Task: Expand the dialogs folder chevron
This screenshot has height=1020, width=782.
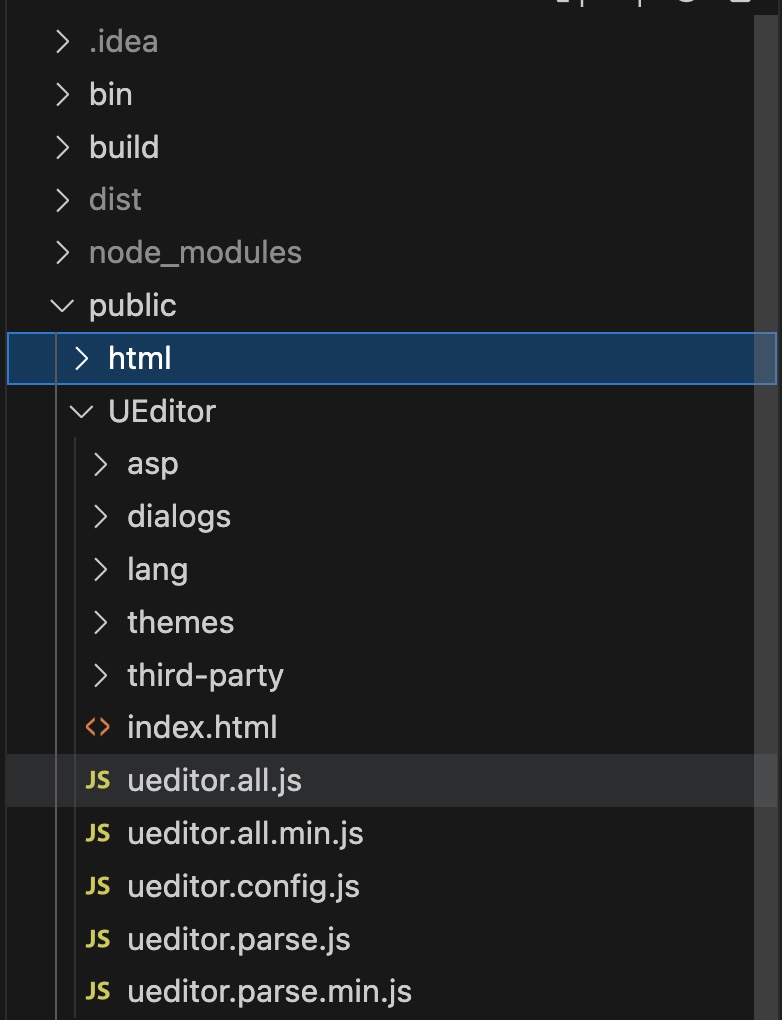Action: 100,517
